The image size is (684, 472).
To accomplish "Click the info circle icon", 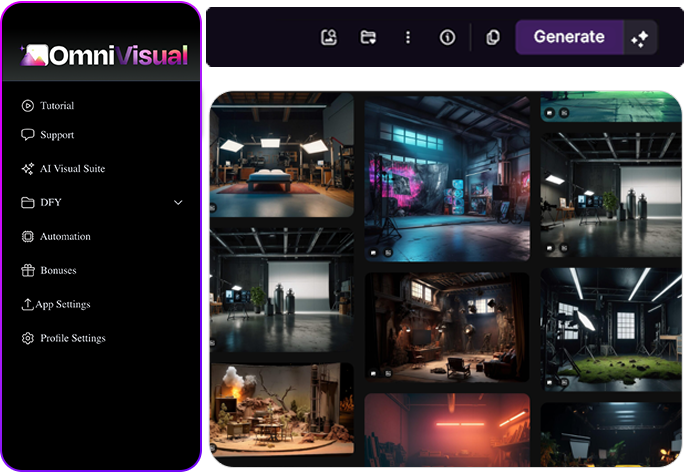I will point(447,37).
